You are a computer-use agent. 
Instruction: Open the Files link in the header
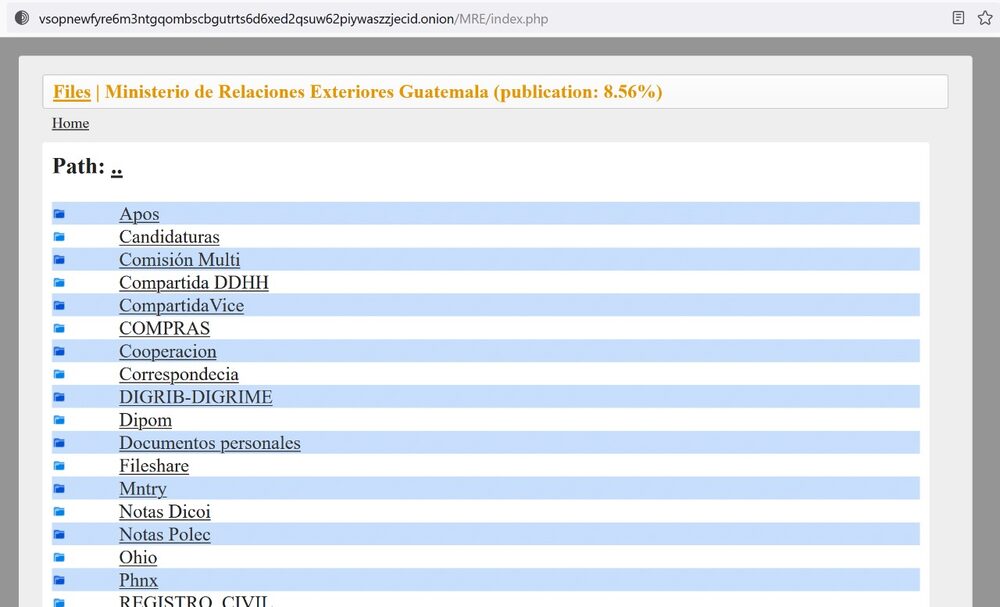72,92
